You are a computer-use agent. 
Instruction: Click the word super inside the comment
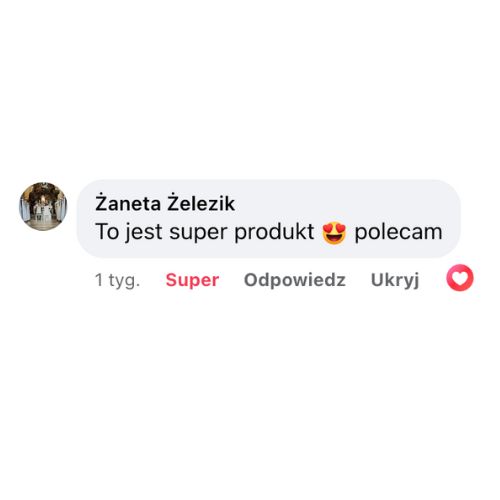pos(199,233)
